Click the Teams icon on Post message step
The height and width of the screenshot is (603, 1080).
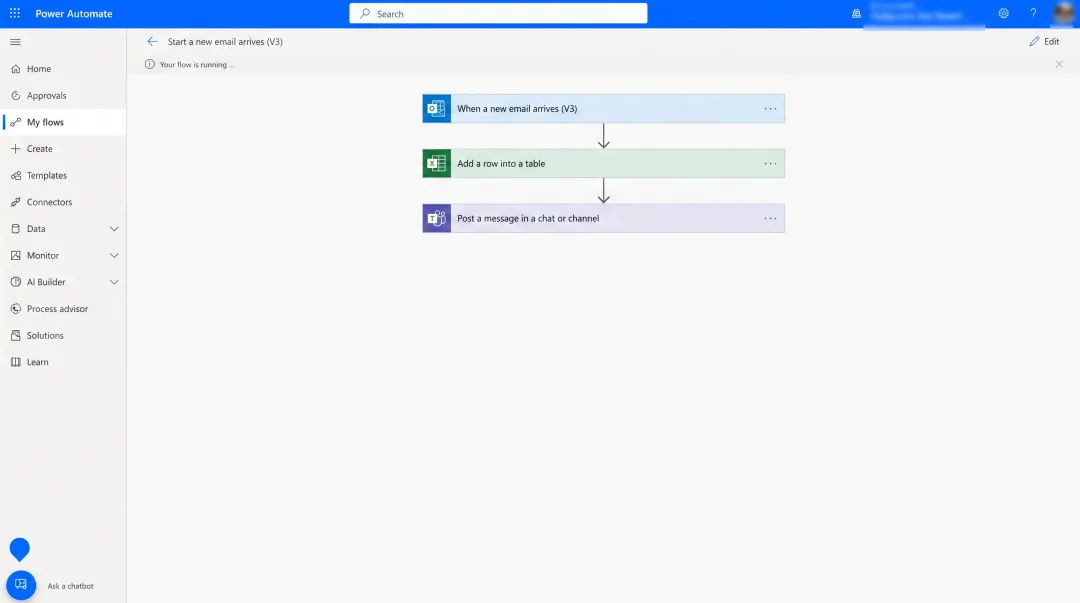tap(437, 218)
